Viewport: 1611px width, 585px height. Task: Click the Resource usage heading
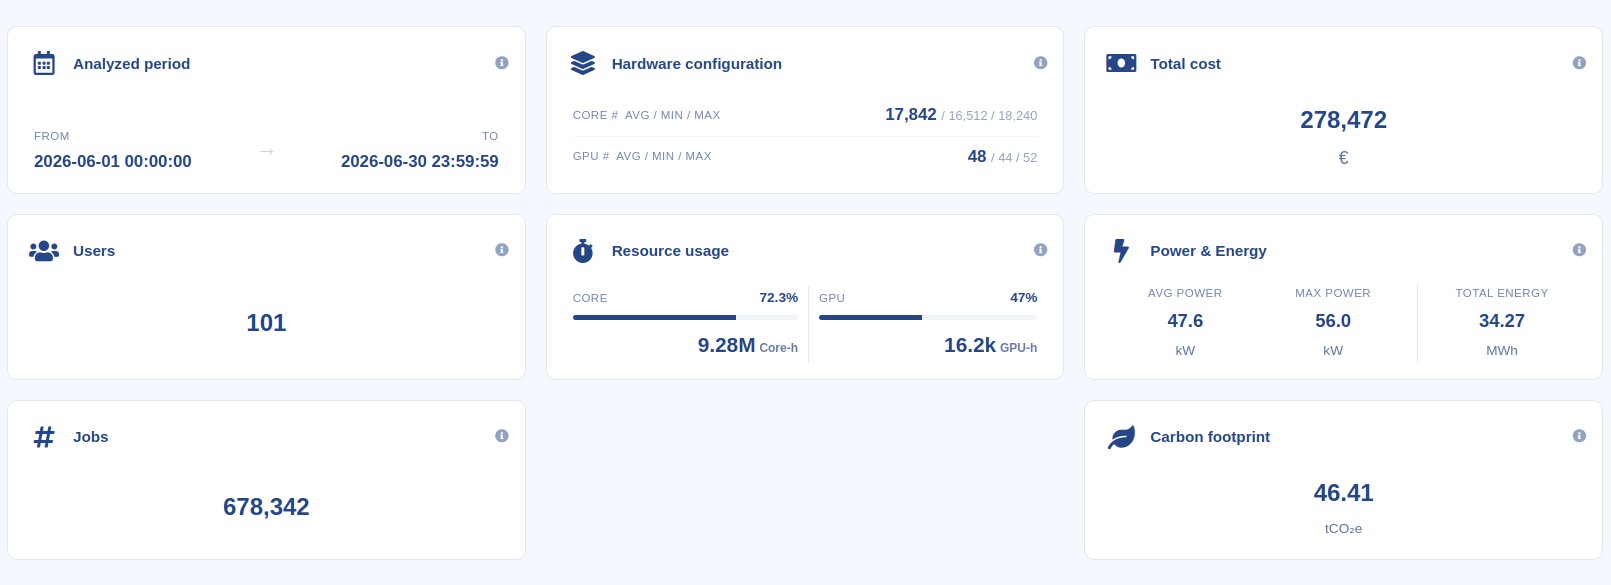pyautogui.click(x=670, y=251)
